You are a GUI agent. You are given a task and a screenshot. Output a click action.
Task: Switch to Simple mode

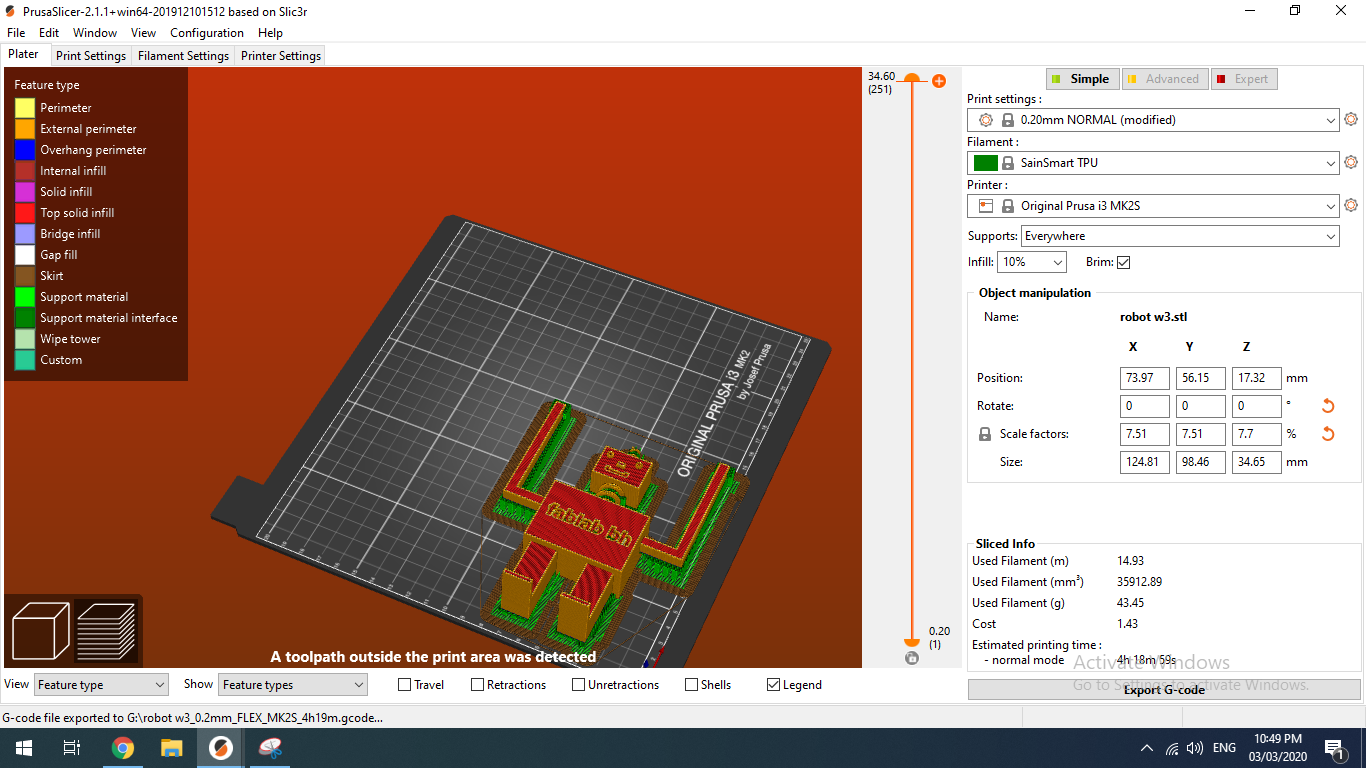click(1082, 79)
